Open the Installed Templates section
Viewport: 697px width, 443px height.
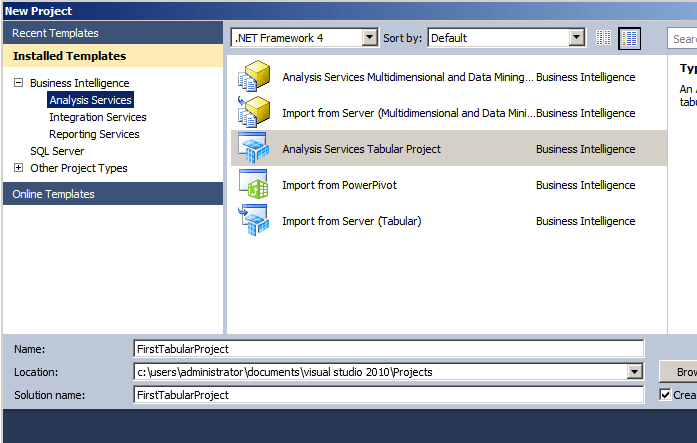click(113, 56)
